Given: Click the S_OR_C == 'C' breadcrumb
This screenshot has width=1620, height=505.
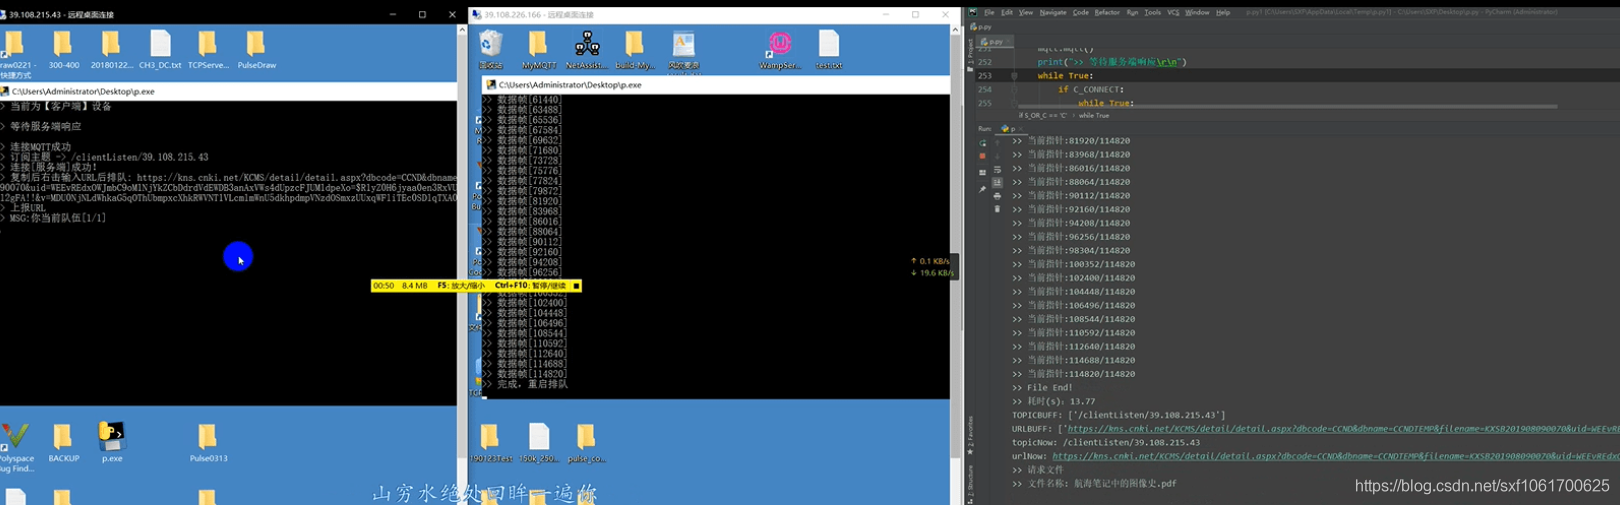Looking at the screenshot, I should tap(1042, 115).
